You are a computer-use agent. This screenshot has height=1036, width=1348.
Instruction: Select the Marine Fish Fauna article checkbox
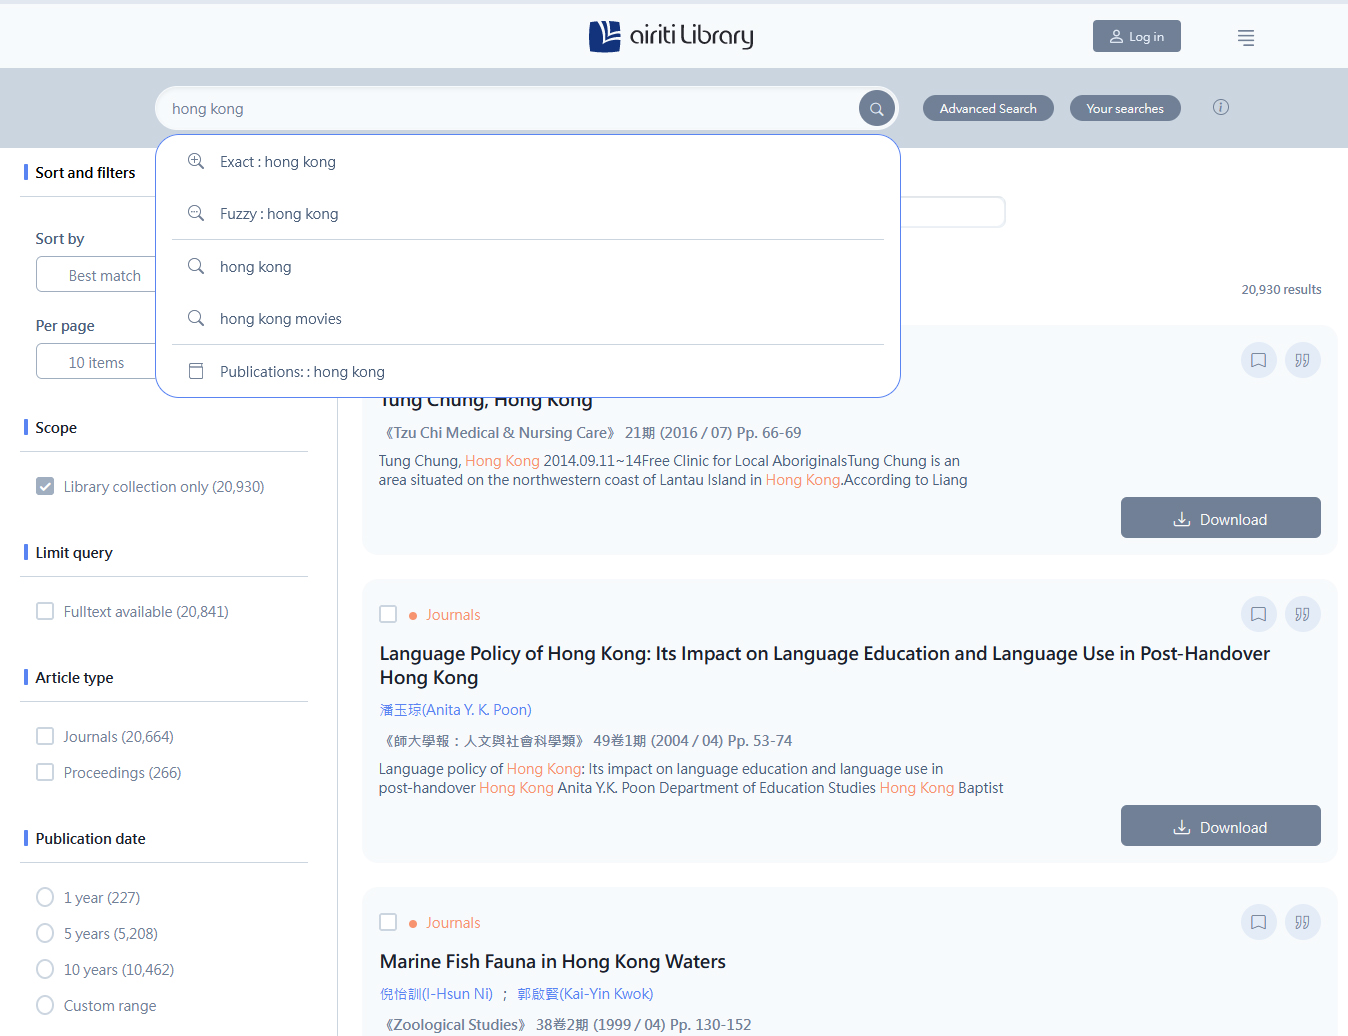click(x=388, y=922)
